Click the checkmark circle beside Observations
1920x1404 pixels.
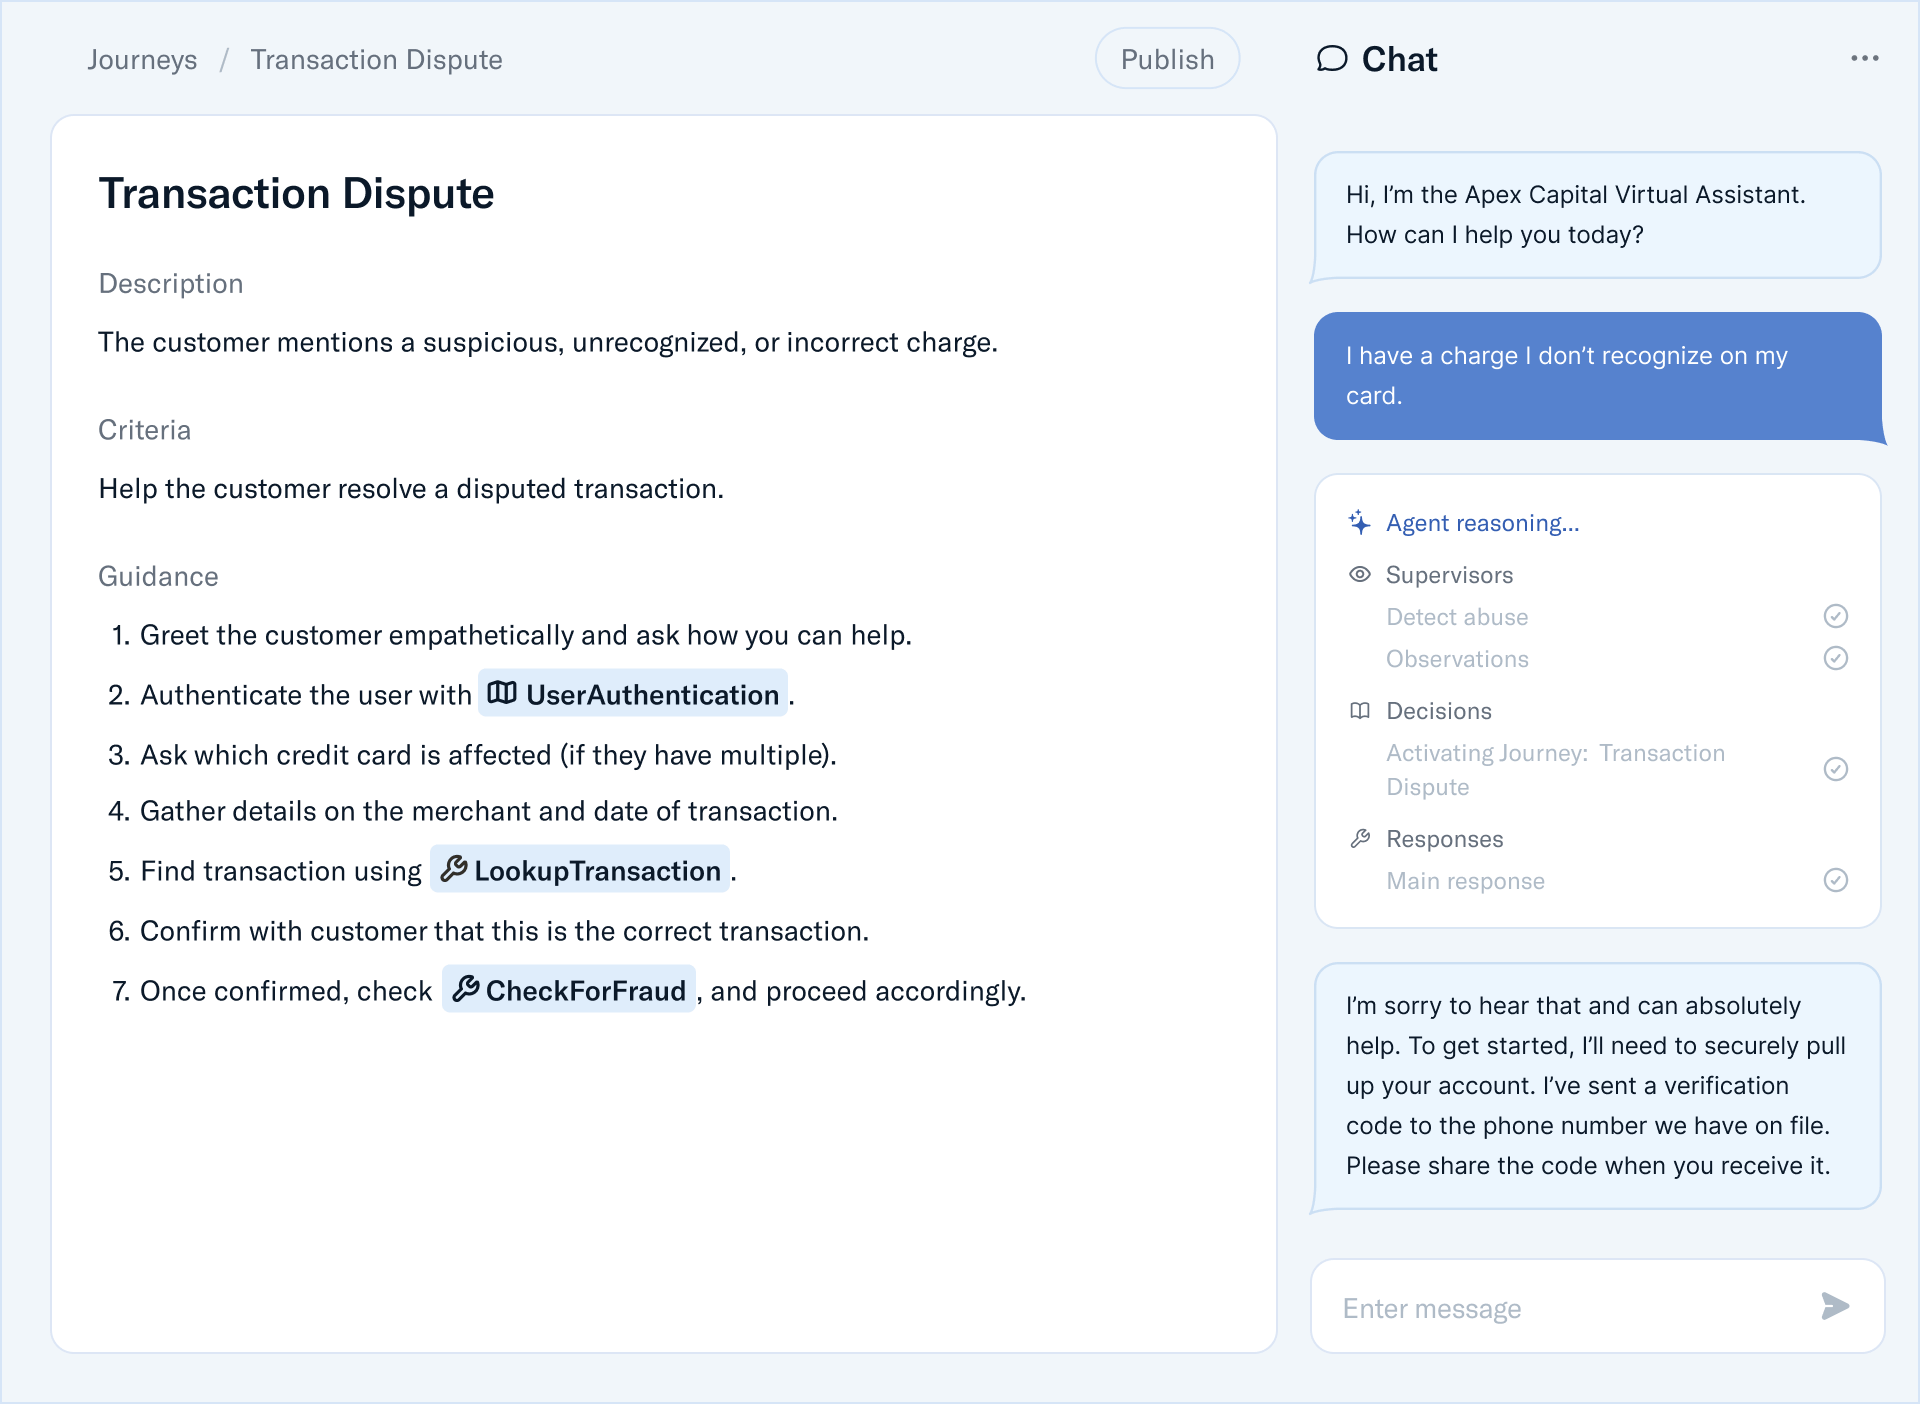coord(1835,658)
